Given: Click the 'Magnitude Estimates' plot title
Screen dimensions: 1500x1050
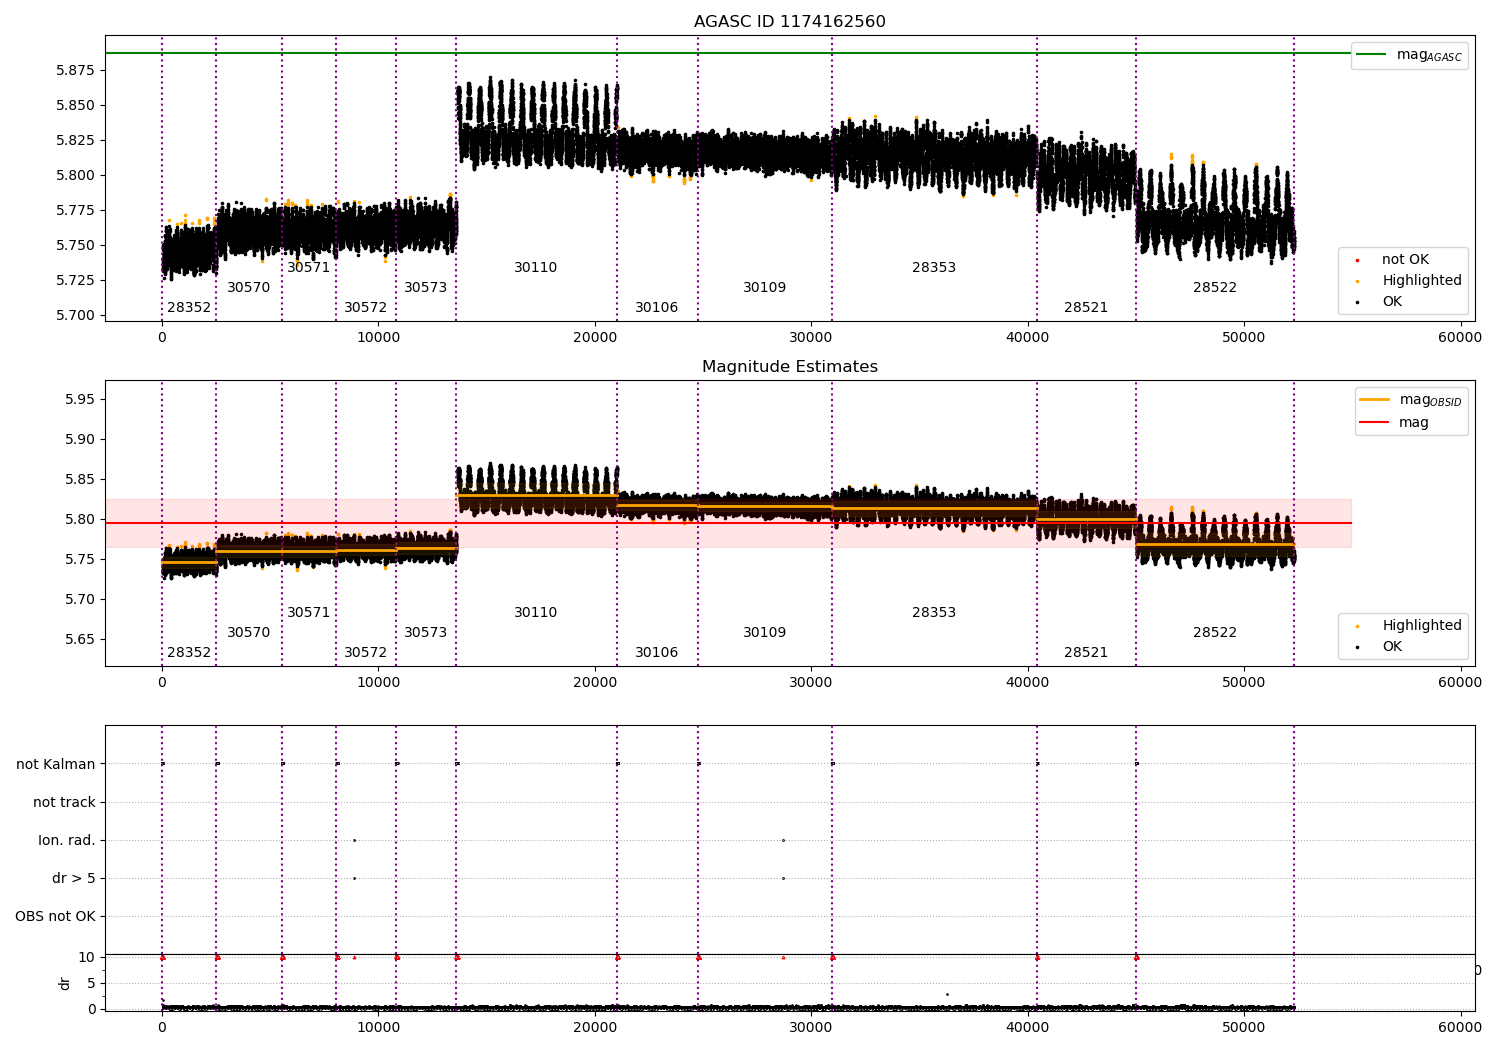Looking at the screenshot, I should [790, 367].
